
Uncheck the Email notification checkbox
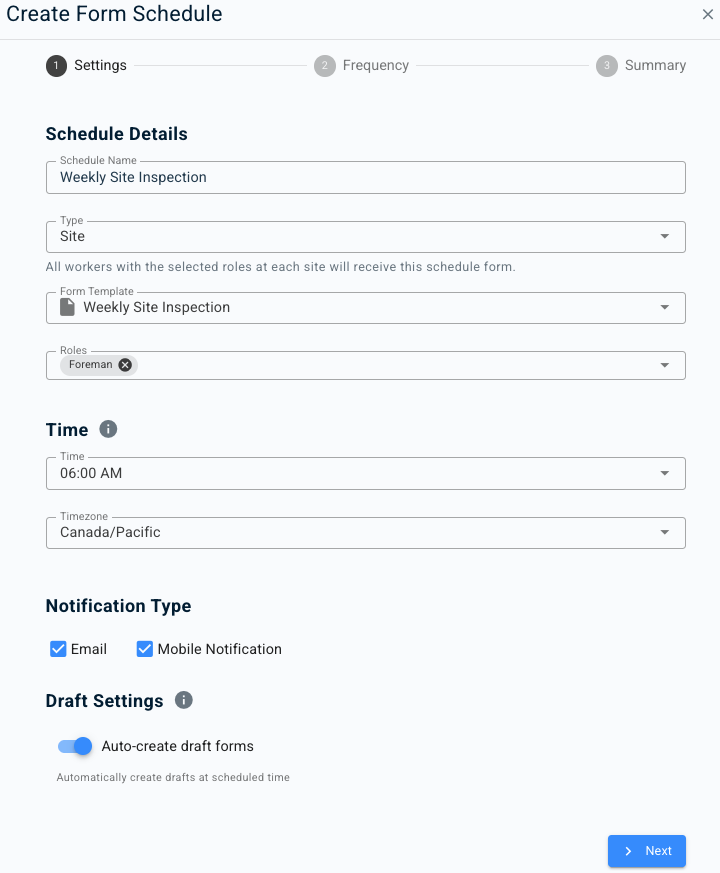click(58, 649)
